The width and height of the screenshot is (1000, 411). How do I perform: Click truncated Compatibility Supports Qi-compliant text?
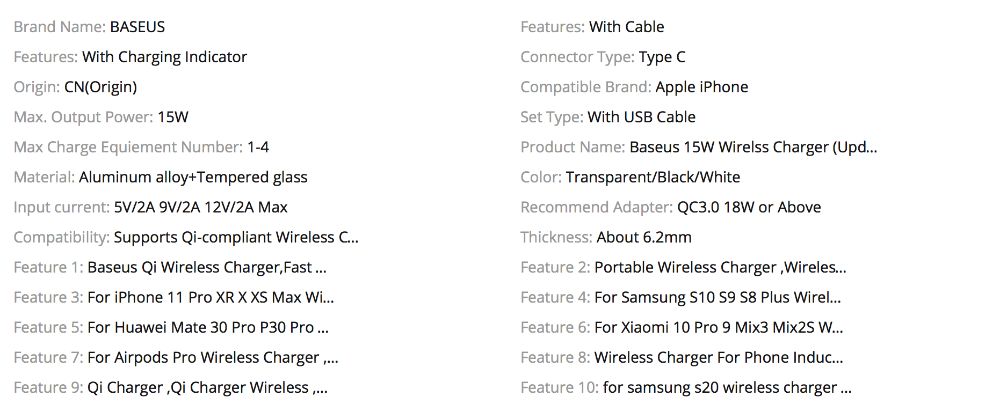point(236,237)
